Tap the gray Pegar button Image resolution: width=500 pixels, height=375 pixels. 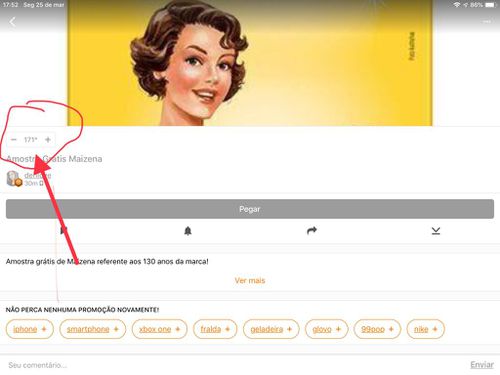coord(250,209)
